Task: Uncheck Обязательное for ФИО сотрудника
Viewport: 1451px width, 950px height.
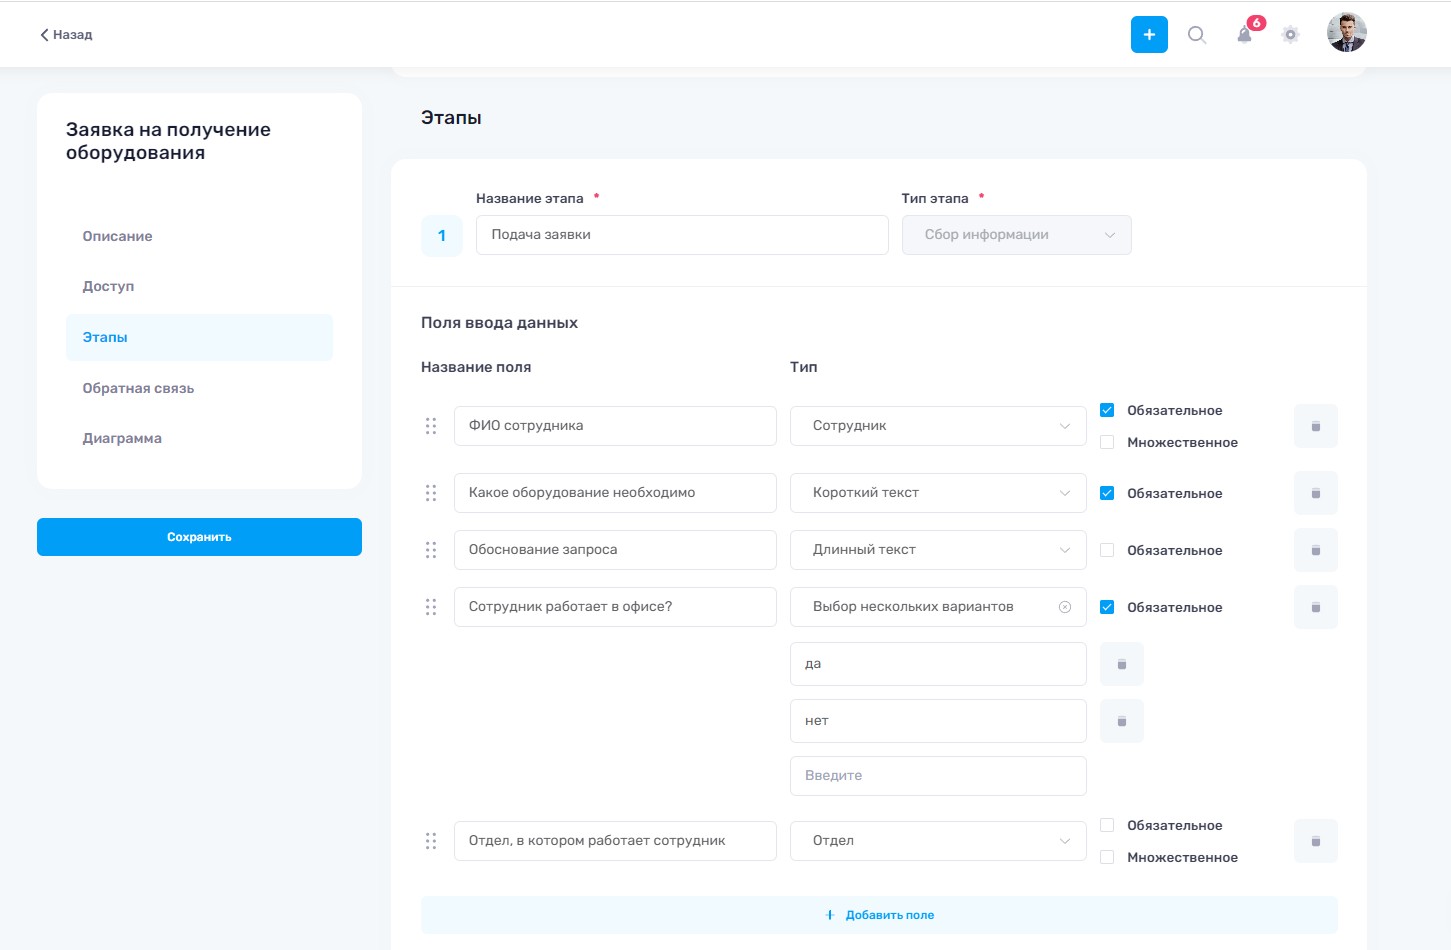Action: point(1107,410)
